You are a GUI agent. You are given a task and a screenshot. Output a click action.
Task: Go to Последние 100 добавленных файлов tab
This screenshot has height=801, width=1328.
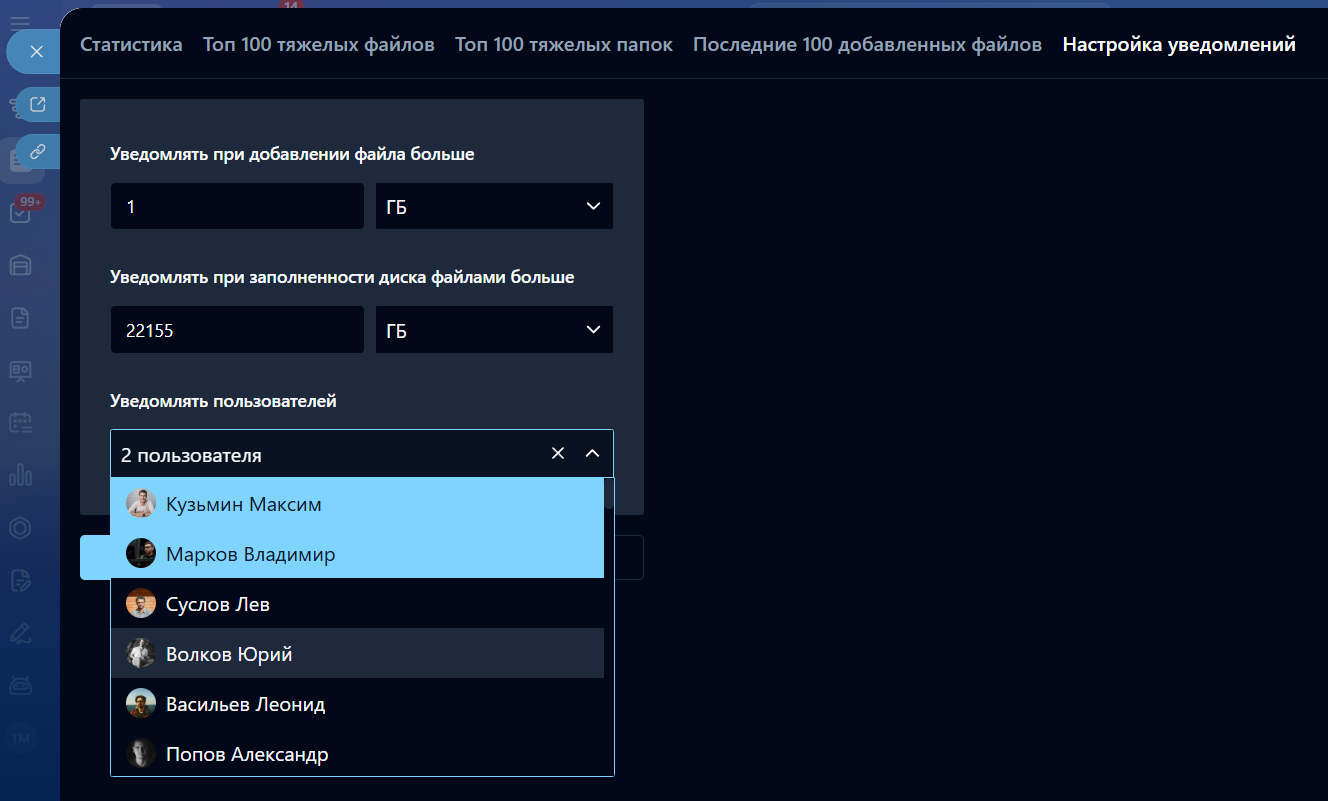pos(867,45)
